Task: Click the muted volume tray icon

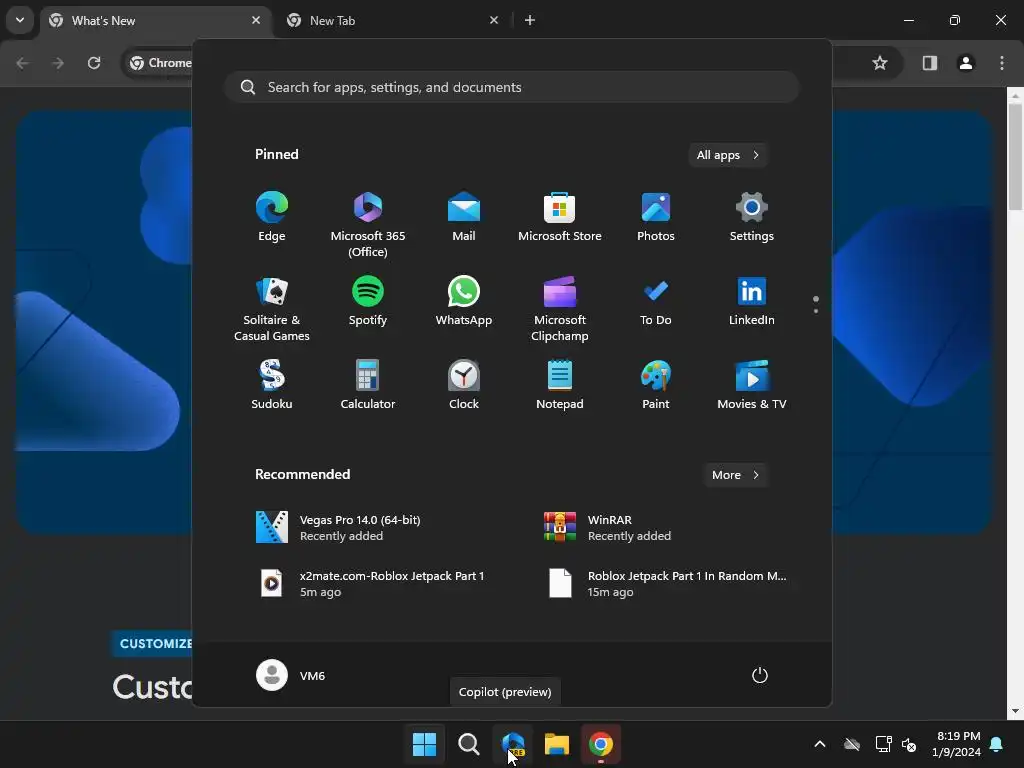Action: point(908,744)
